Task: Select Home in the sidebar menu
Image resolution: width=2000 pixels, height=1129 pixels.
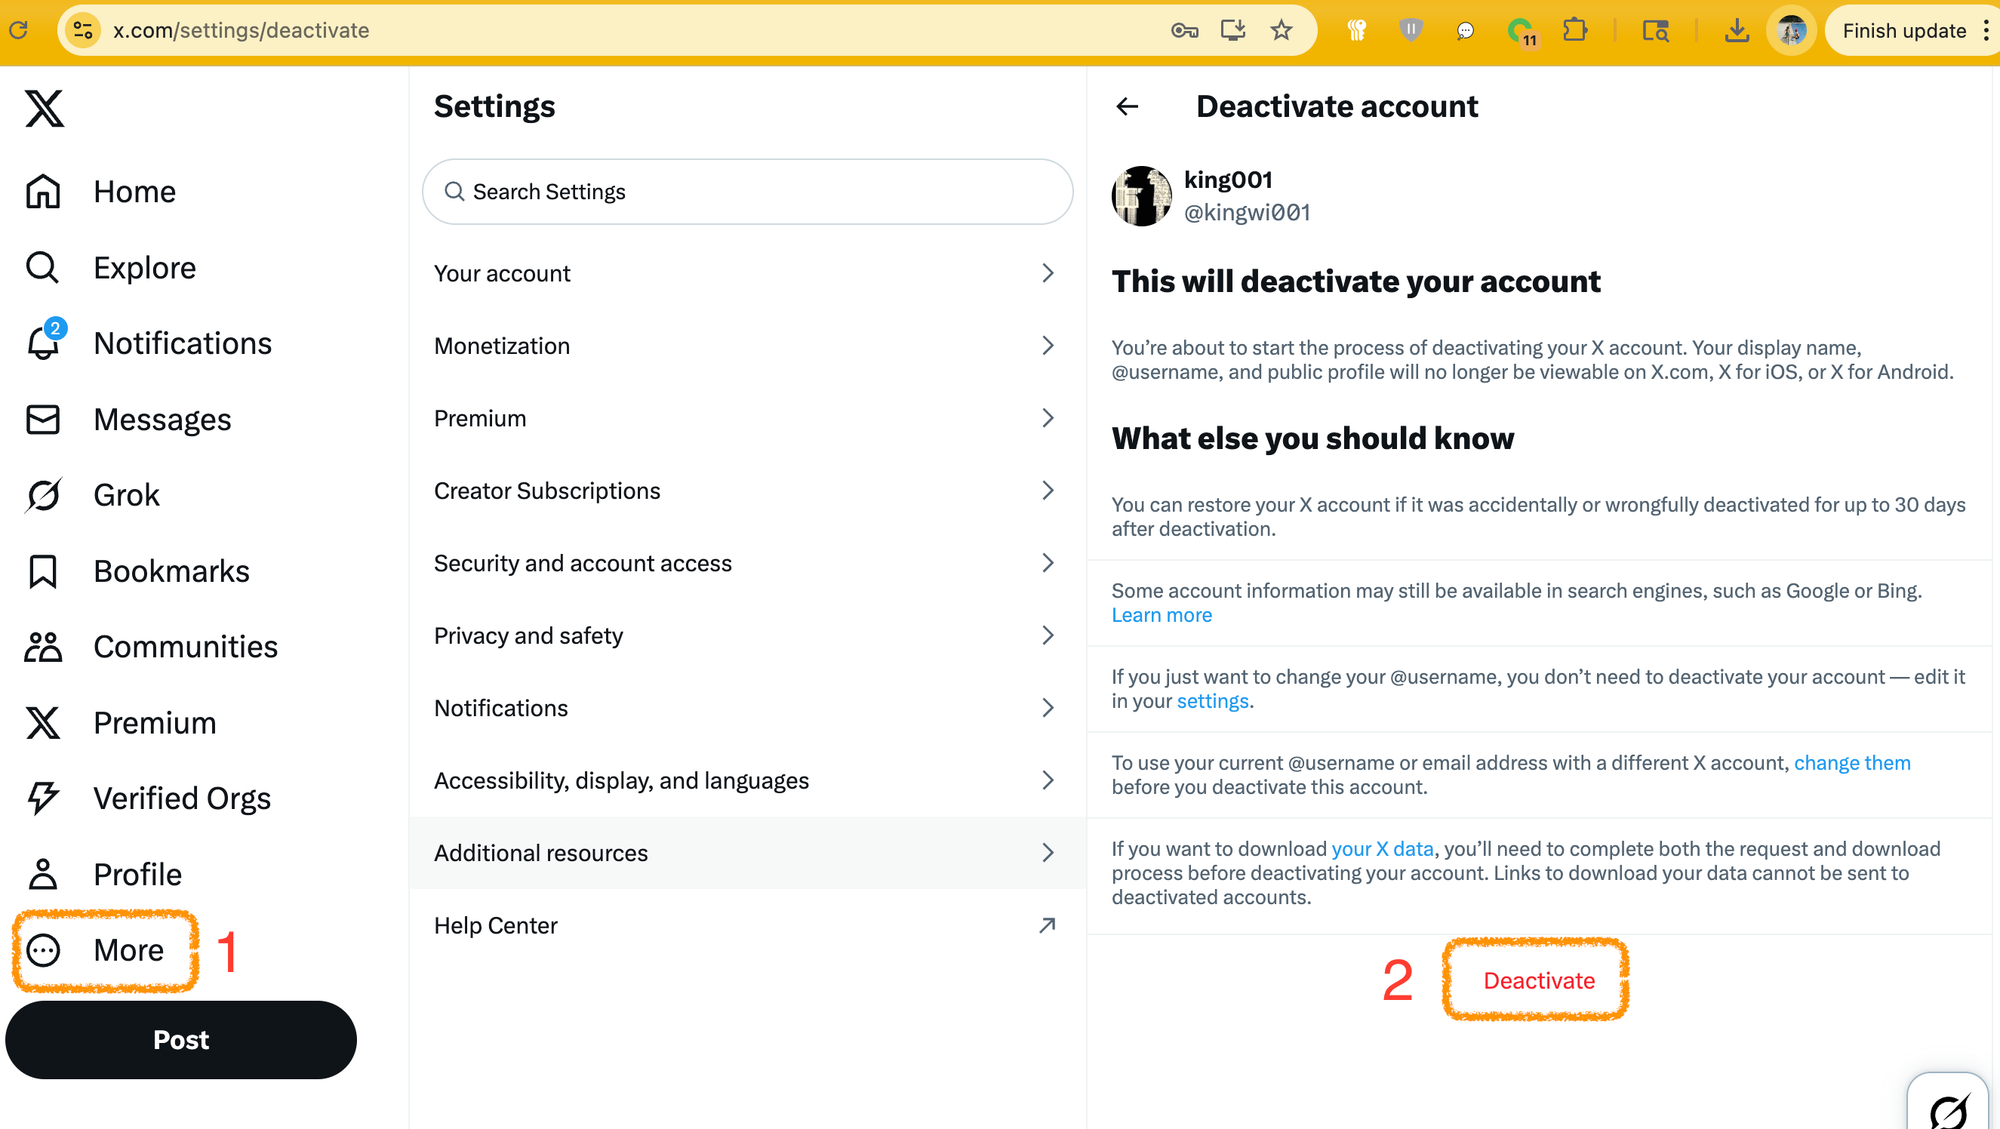Action: [x=135, y=191]
